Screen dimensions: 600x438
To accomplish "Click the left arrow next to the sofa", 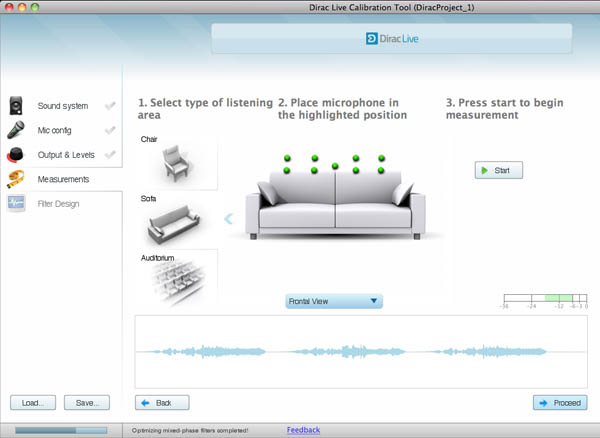I will pyautogui.click(x=228, y=219).
